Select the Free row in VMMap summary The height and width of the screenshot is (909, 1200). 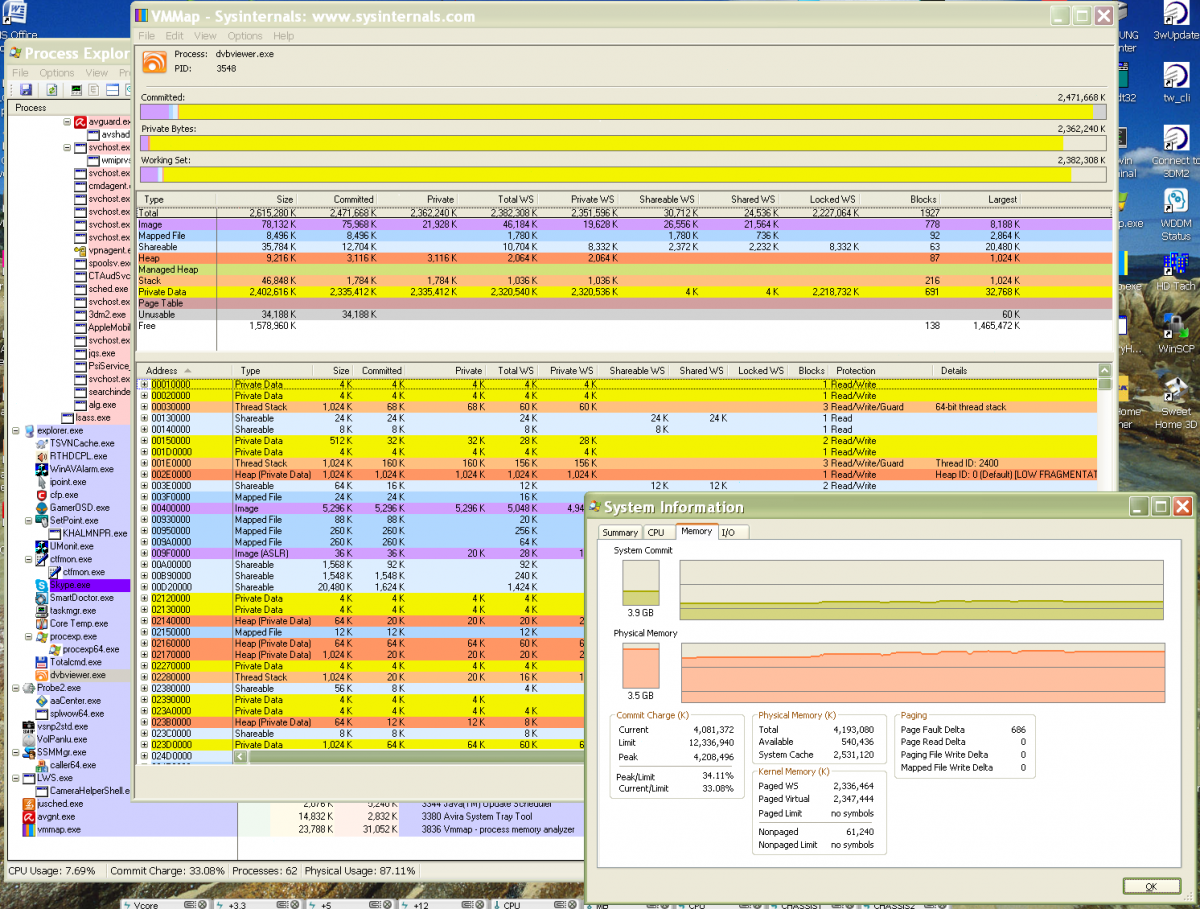tap(623, 325)
